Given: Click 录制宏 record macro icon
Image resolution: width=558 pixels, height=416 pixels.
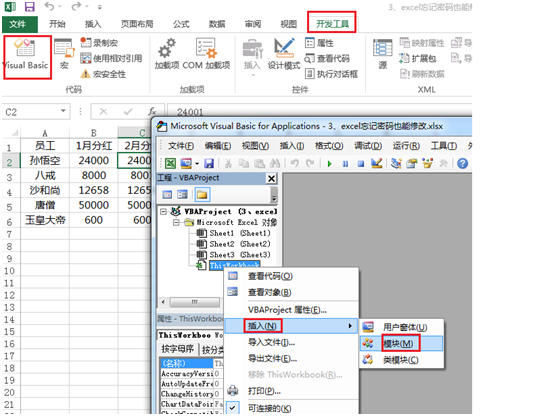Looking at the screenshot, I should pos(85,43).
